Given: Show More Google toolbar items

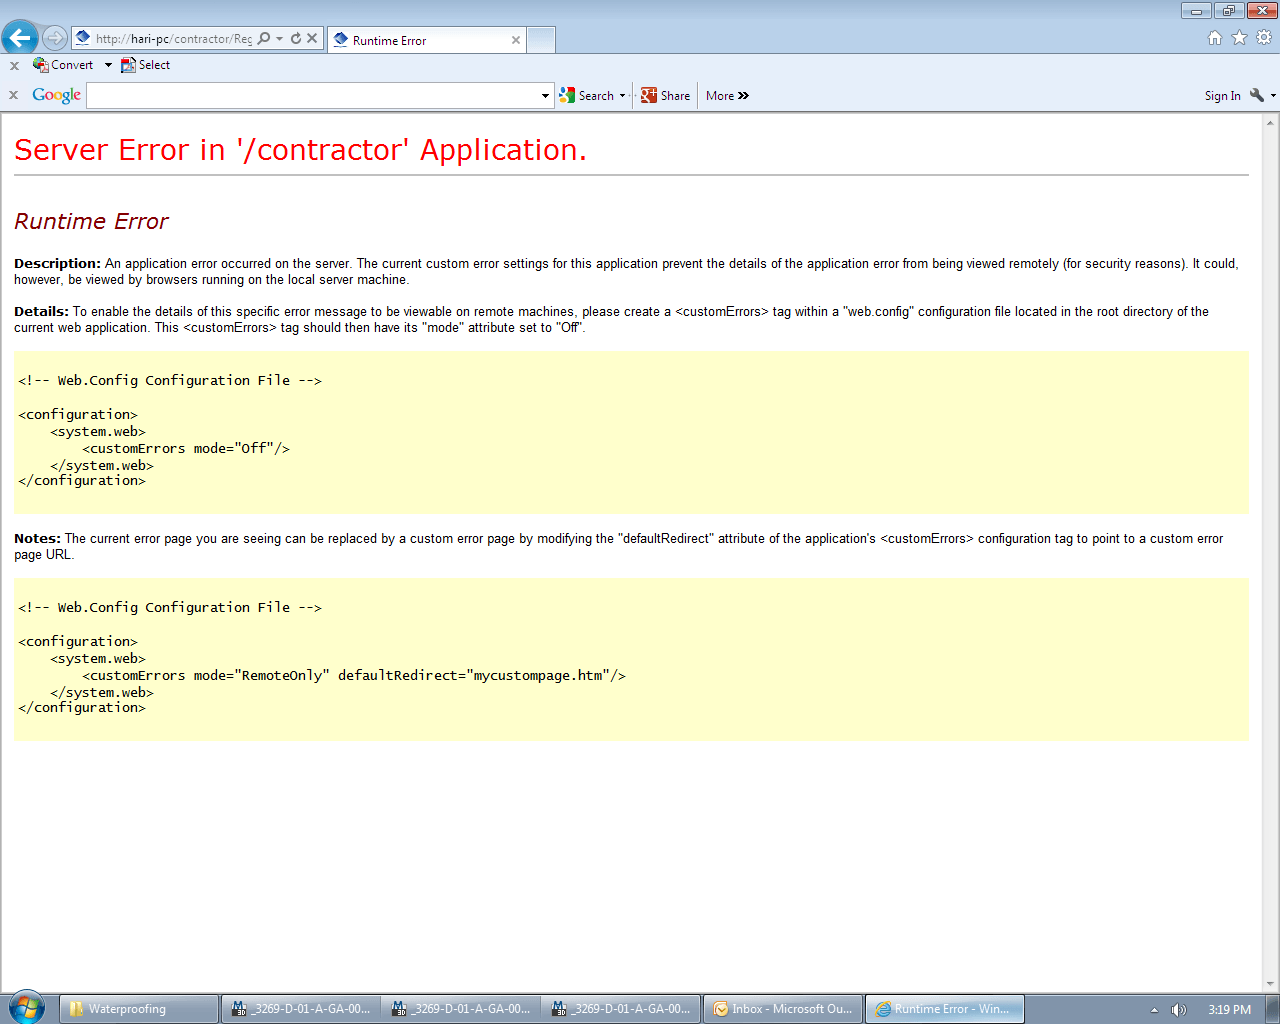Looking at the screenshot, I should tap(727, 96).
